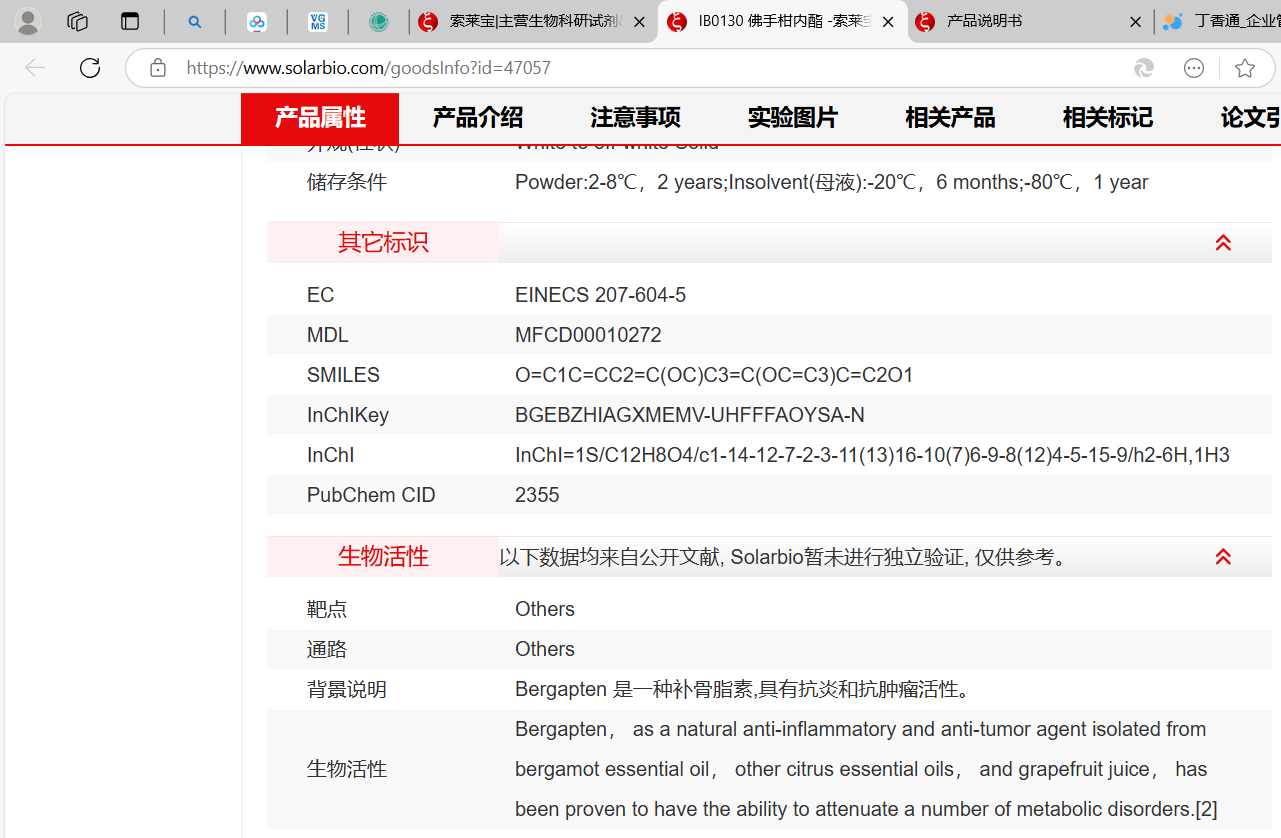Collapse the 其它标识 section with the chevron

tap(1223, 242)
